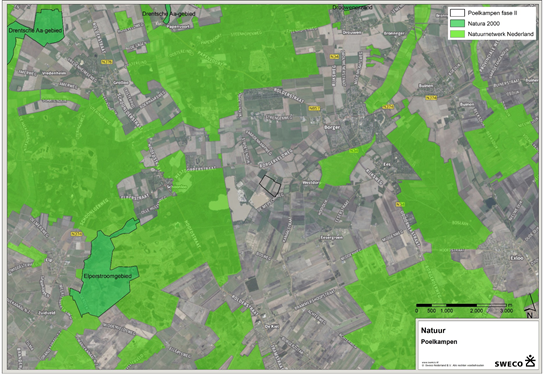Click the 'Natuur' map title
The height and width of the screenshot is (375, 544).
pyautogui.click(x=433, y=330)
